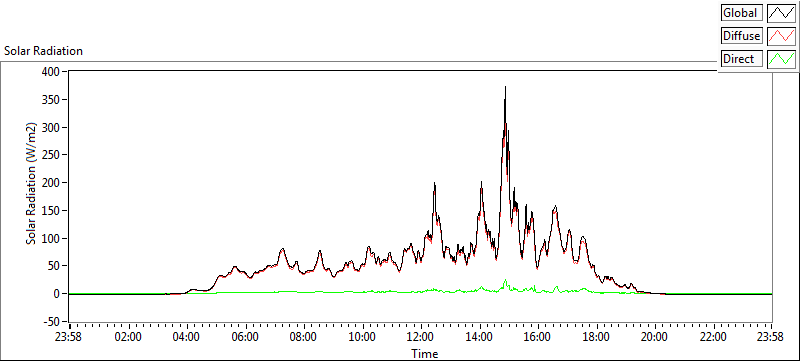
Task: Click the -50 y-axis minimum value
Action: pos(51,321)
